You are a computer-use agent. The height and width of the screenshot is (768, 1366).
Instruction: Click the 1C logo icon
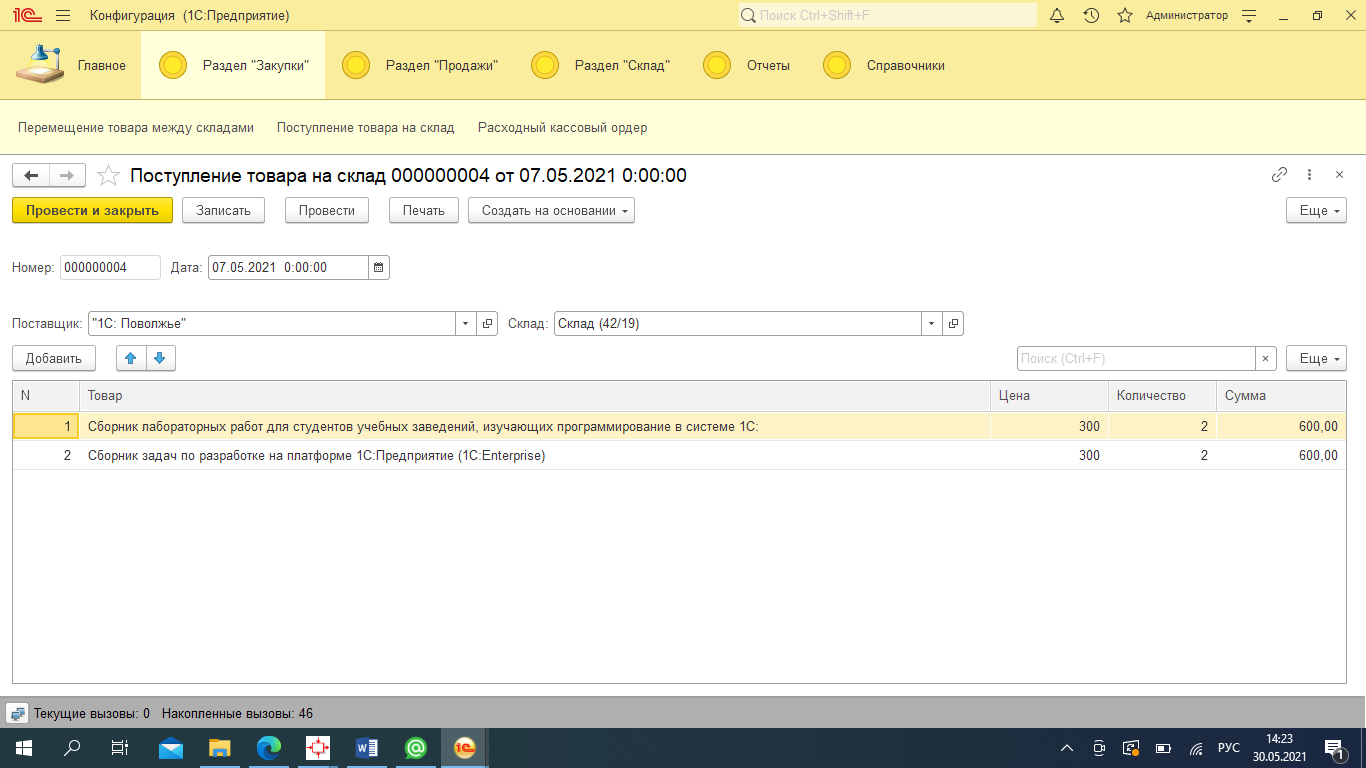click(x=26, y=16)
